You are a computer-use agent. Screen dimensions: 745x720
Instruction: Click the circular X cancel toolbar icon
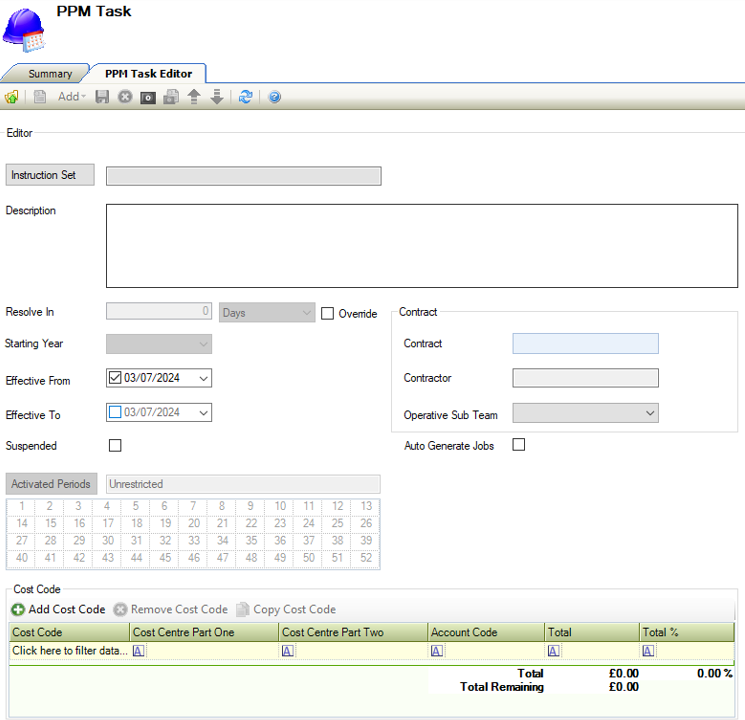click(125, 97)
